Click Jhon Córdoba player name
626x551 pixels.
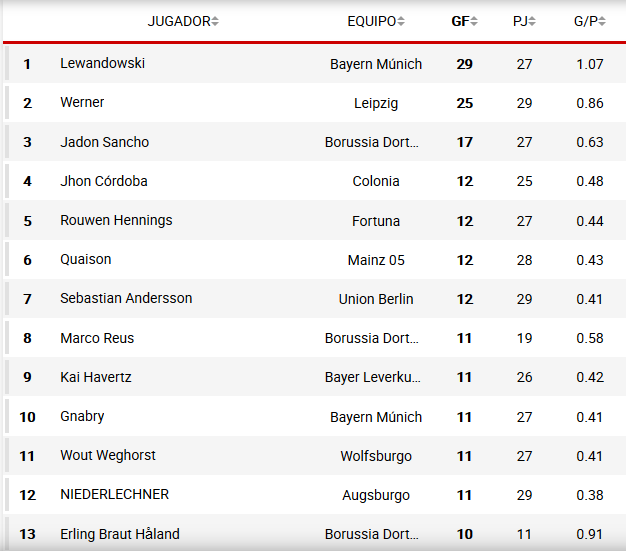click(x=104, y=181)
